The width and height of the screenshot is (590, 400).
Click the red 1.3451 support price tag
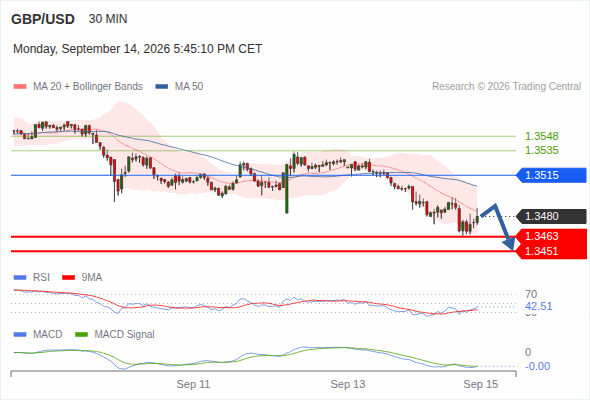552,251
